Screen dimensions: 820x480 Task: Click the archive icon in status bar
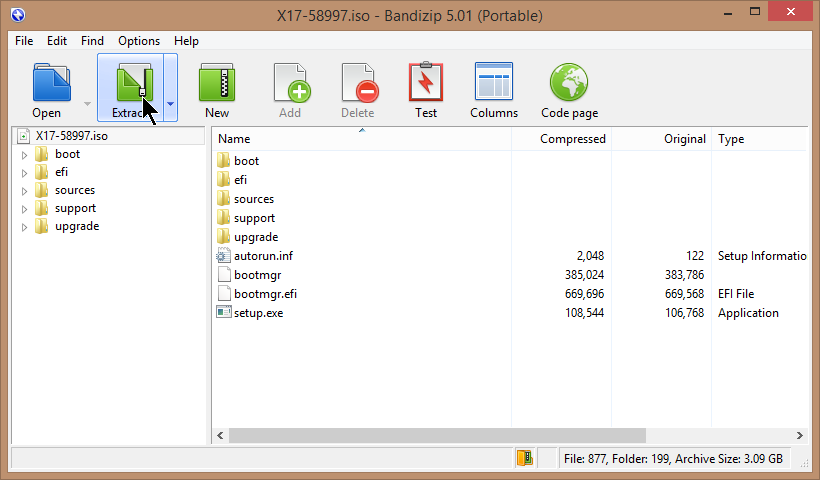[525, 458]
